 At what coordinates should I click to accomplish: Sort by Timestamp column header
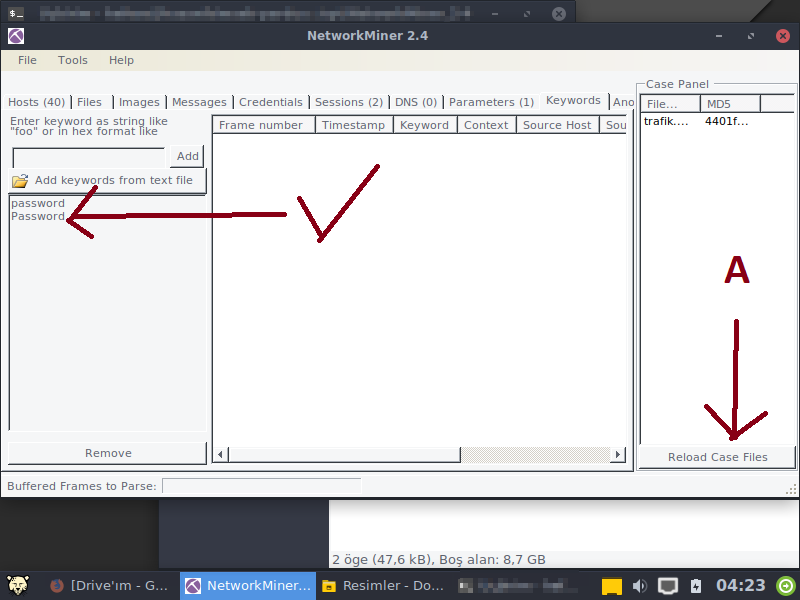[354, 125]
